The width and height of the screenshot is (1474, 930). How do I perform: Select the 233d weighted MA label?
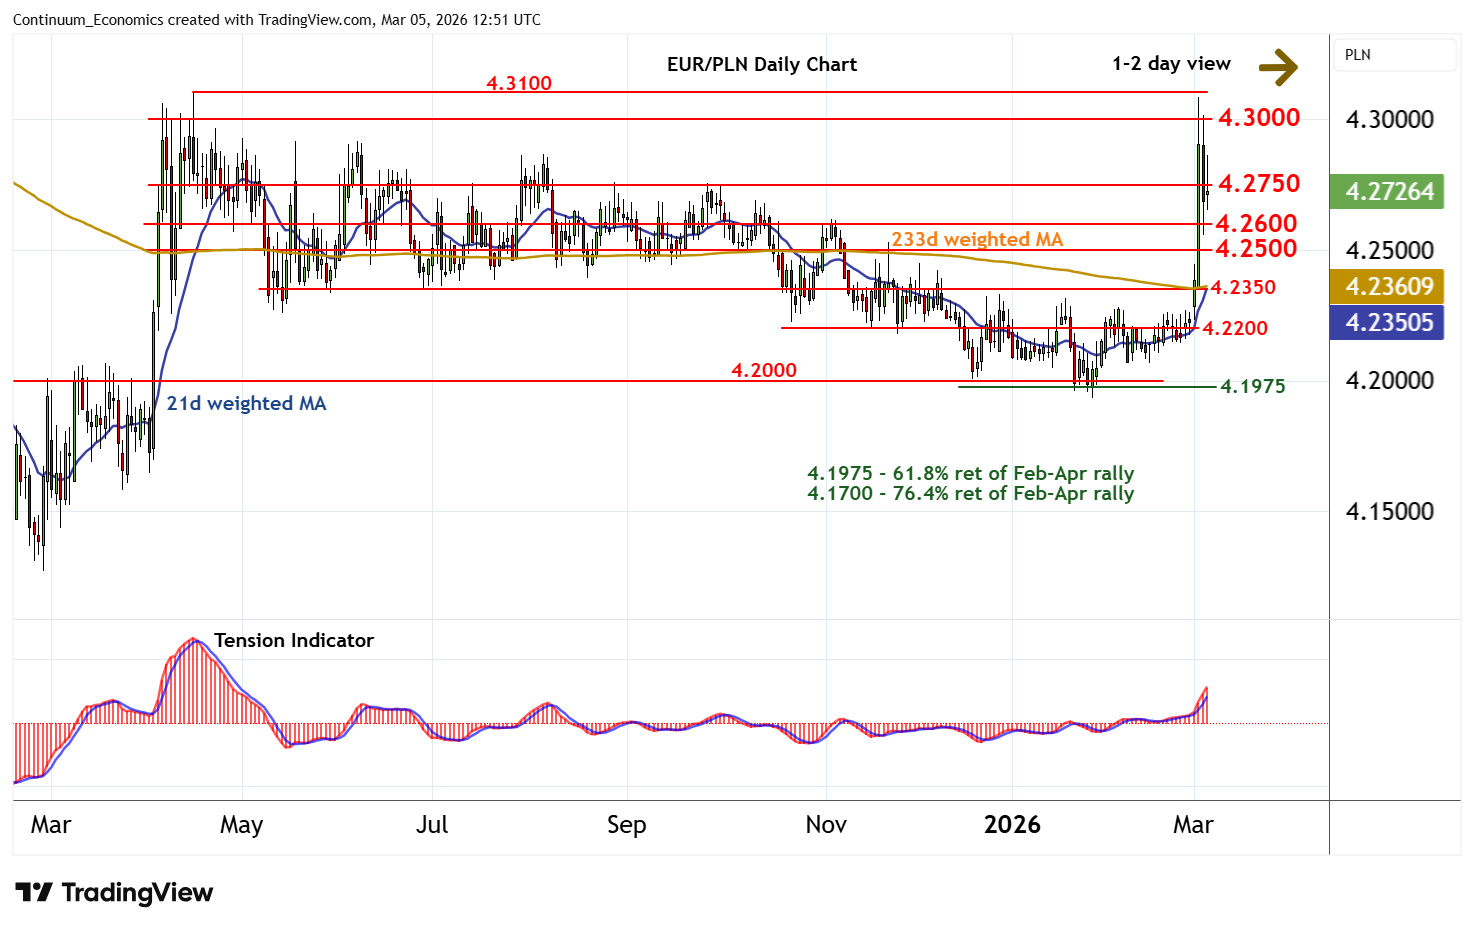(x=976, y=239)
